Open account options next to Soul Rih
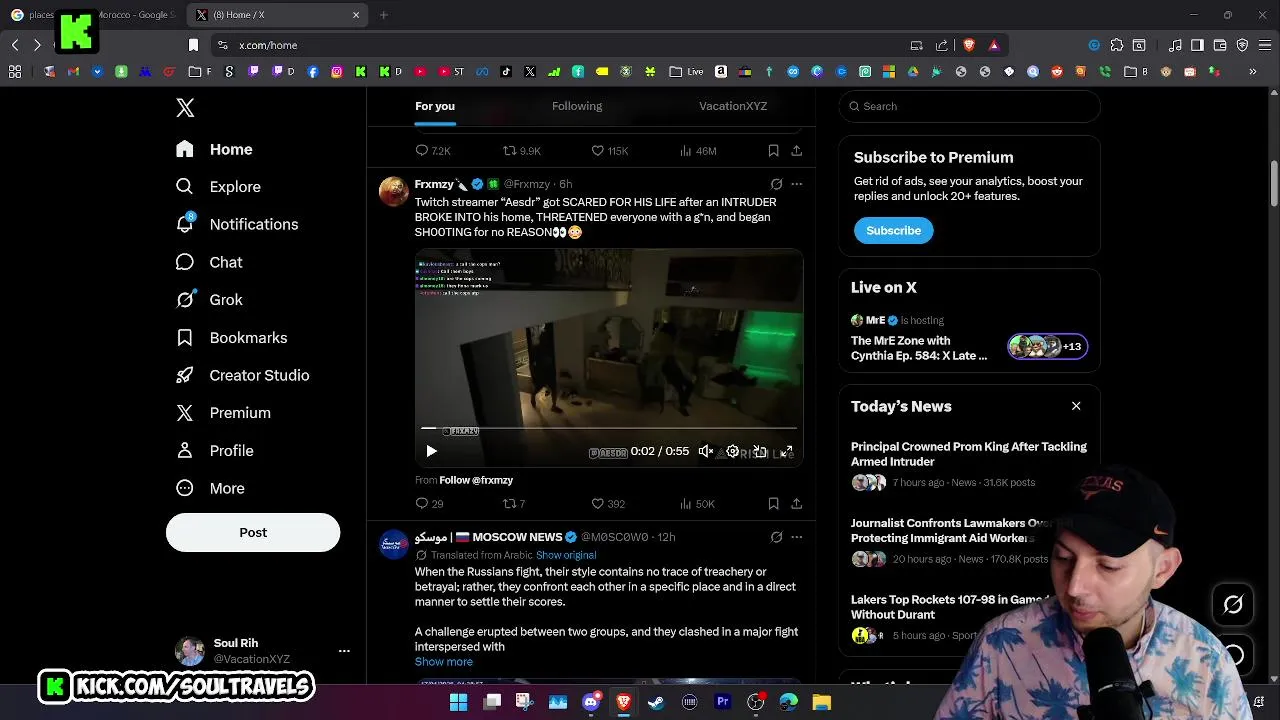Image resolution: width=1280 pixels, height=720 pixels. 344,651
